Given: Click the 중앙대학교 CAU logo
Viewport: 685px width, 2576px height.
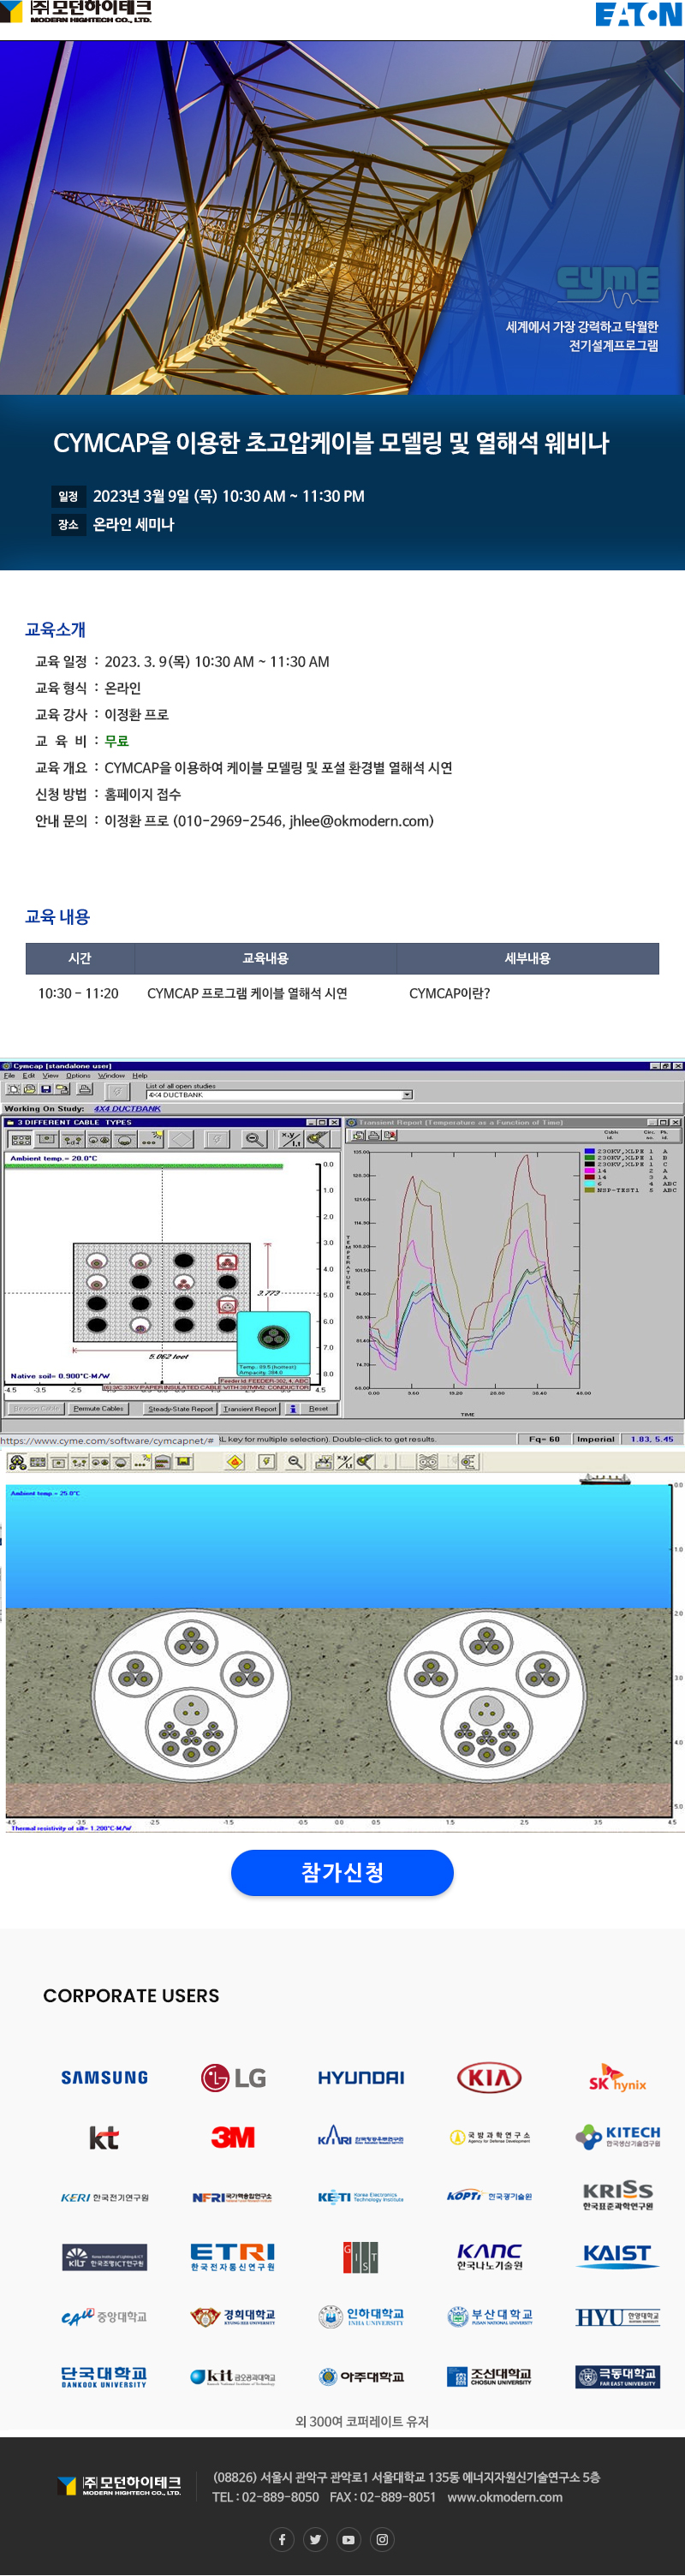Looking at the screenshot, I should pos(104,2316).
